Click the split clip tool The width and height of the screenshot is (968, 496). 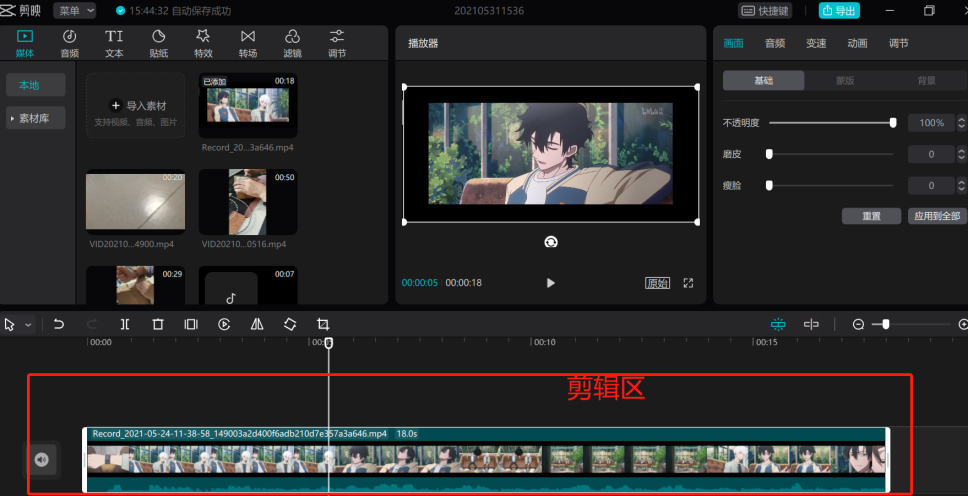(x=125, y=324)
